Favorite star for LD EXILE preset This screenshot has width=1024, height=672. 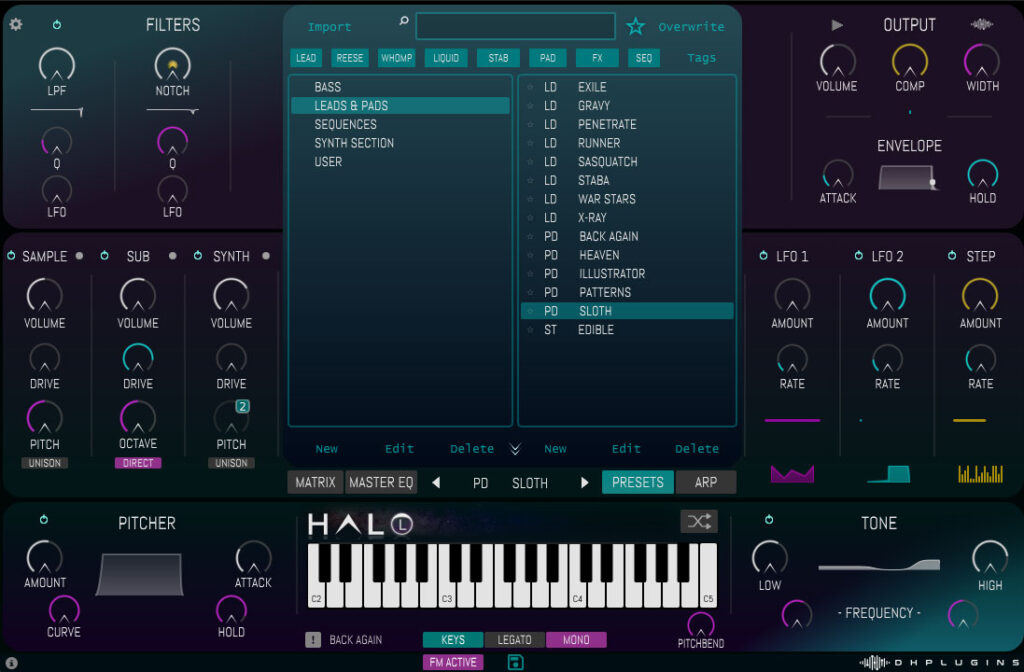pos(530,87)
